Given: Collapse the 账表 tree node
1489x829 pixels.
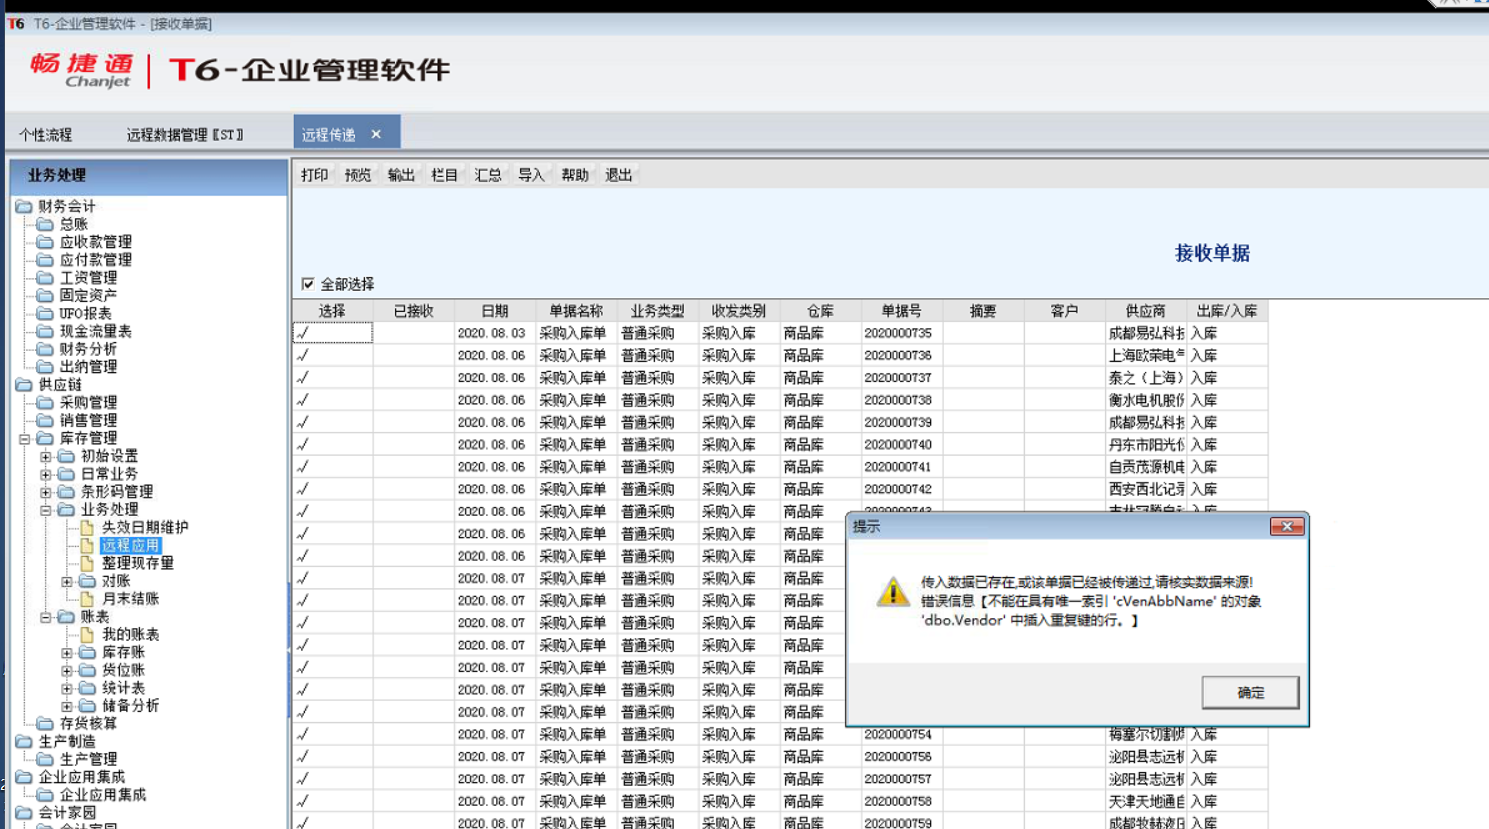Looking at the screenshot, I should pos(46,617).
